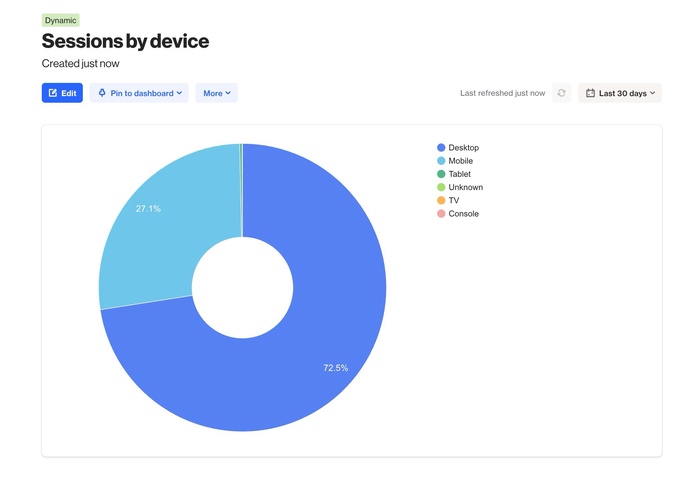Toggle Tablet series in the legend
The width and height of the screenshot is (680, 485).
(x=459, y=174)
